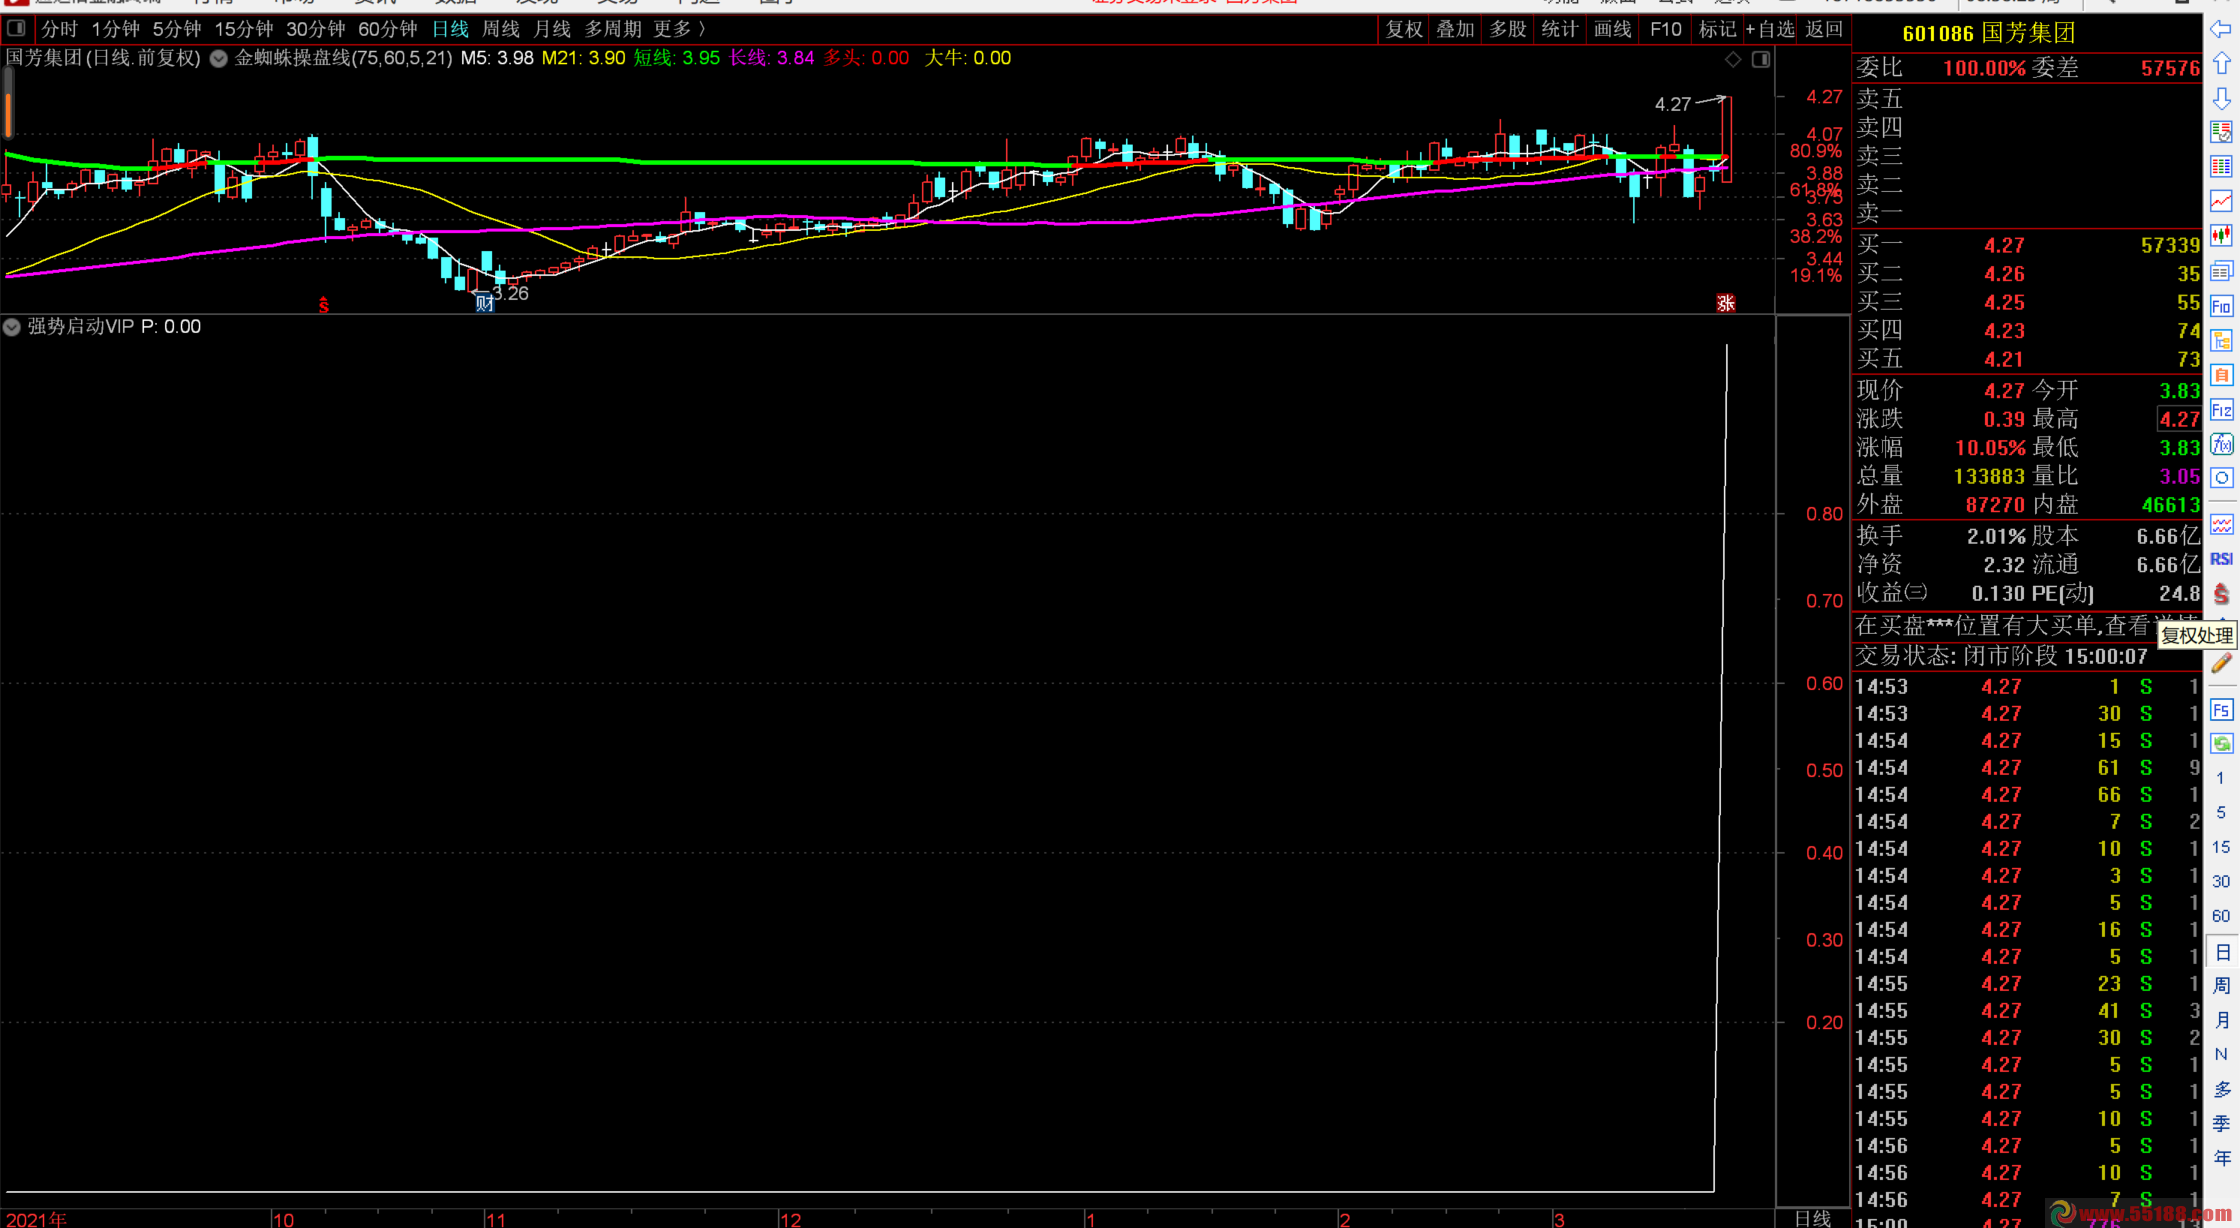Click the down-arrow next stock icon
Image resolution: width=2240 pixels, height=1228 pixels.
click(x=2221, y=98)
